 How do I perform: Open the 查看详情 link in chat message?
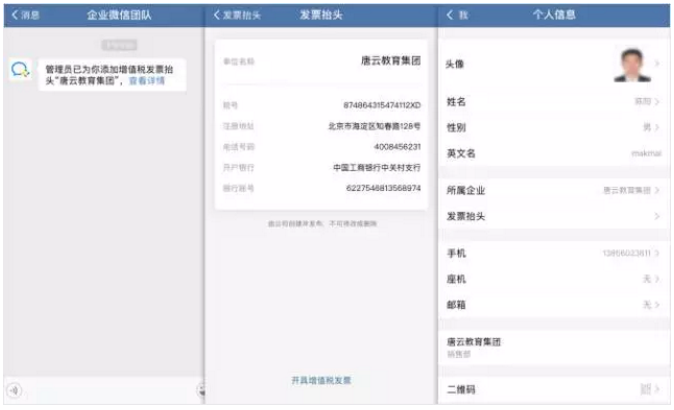147,81
